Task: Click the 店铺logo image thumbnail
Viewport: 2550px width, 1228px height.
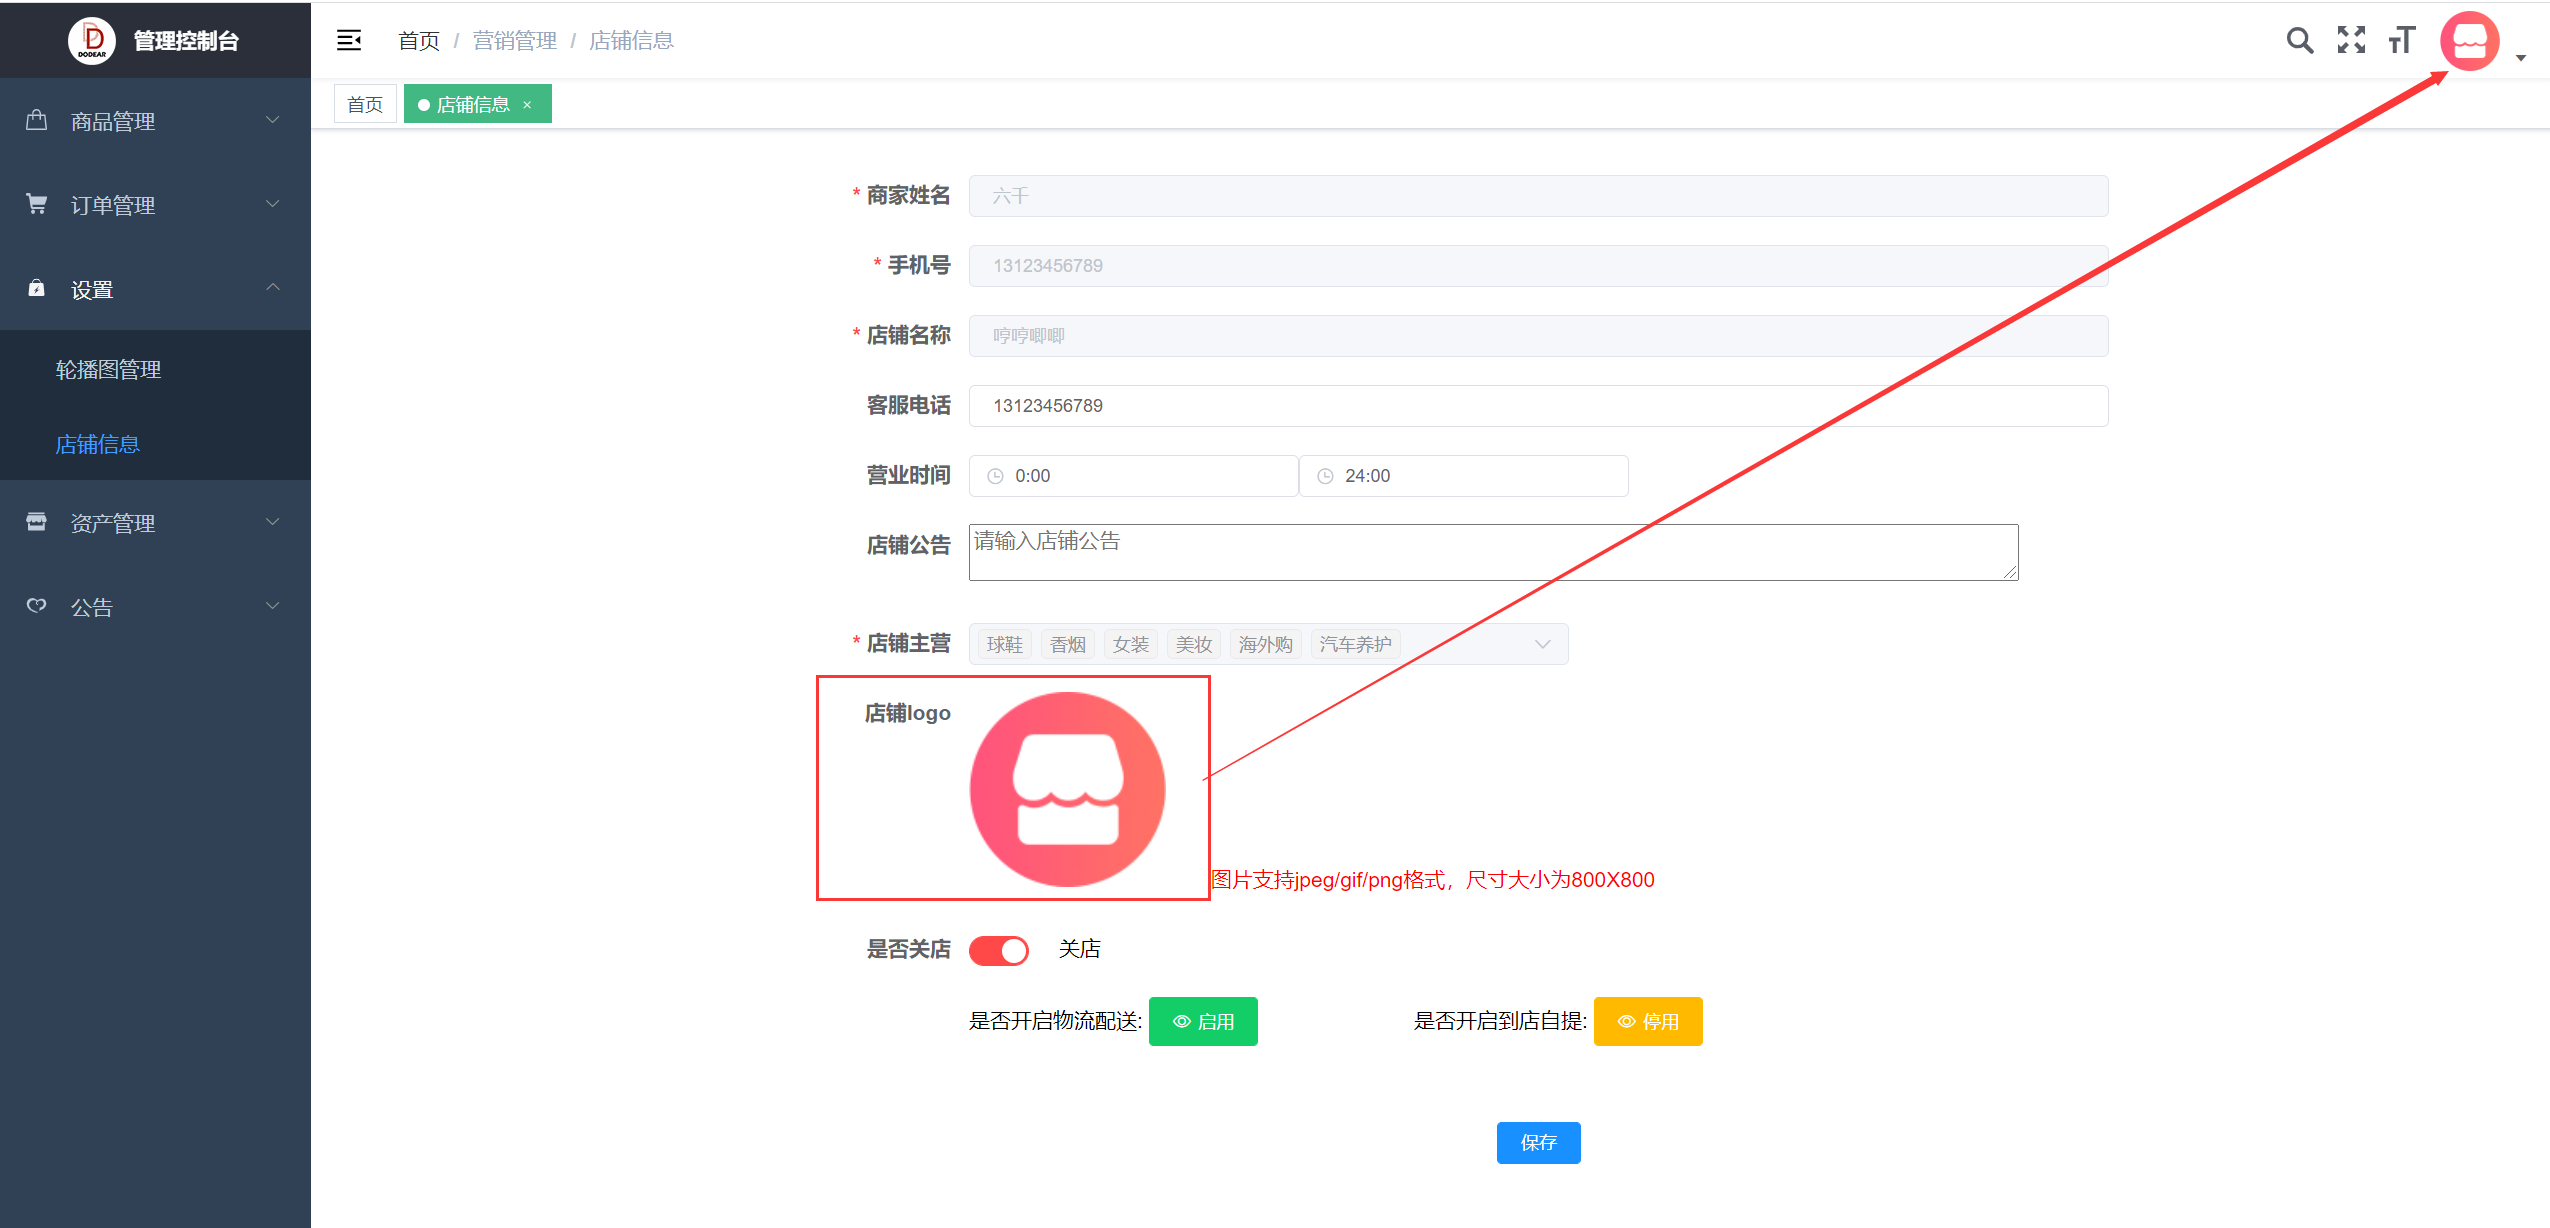Action: (x=1067, y=789)
